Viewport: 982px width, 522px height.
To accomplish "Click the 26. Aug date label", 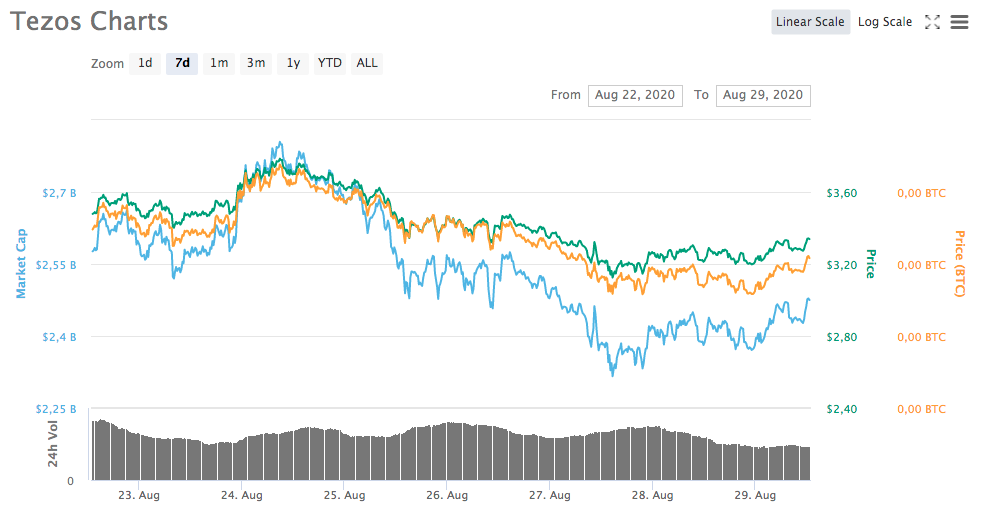I will click(447, 495).
